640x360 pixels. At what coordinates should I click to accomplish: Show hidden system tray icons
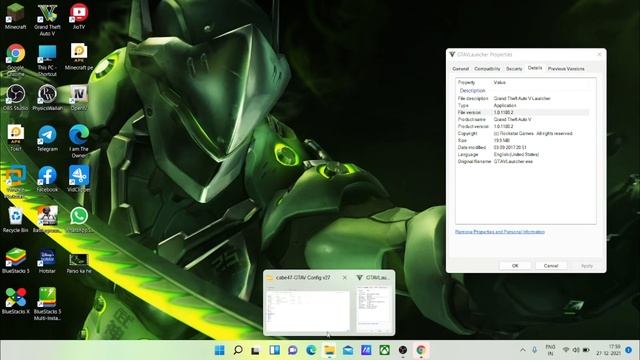click(523, 350)
